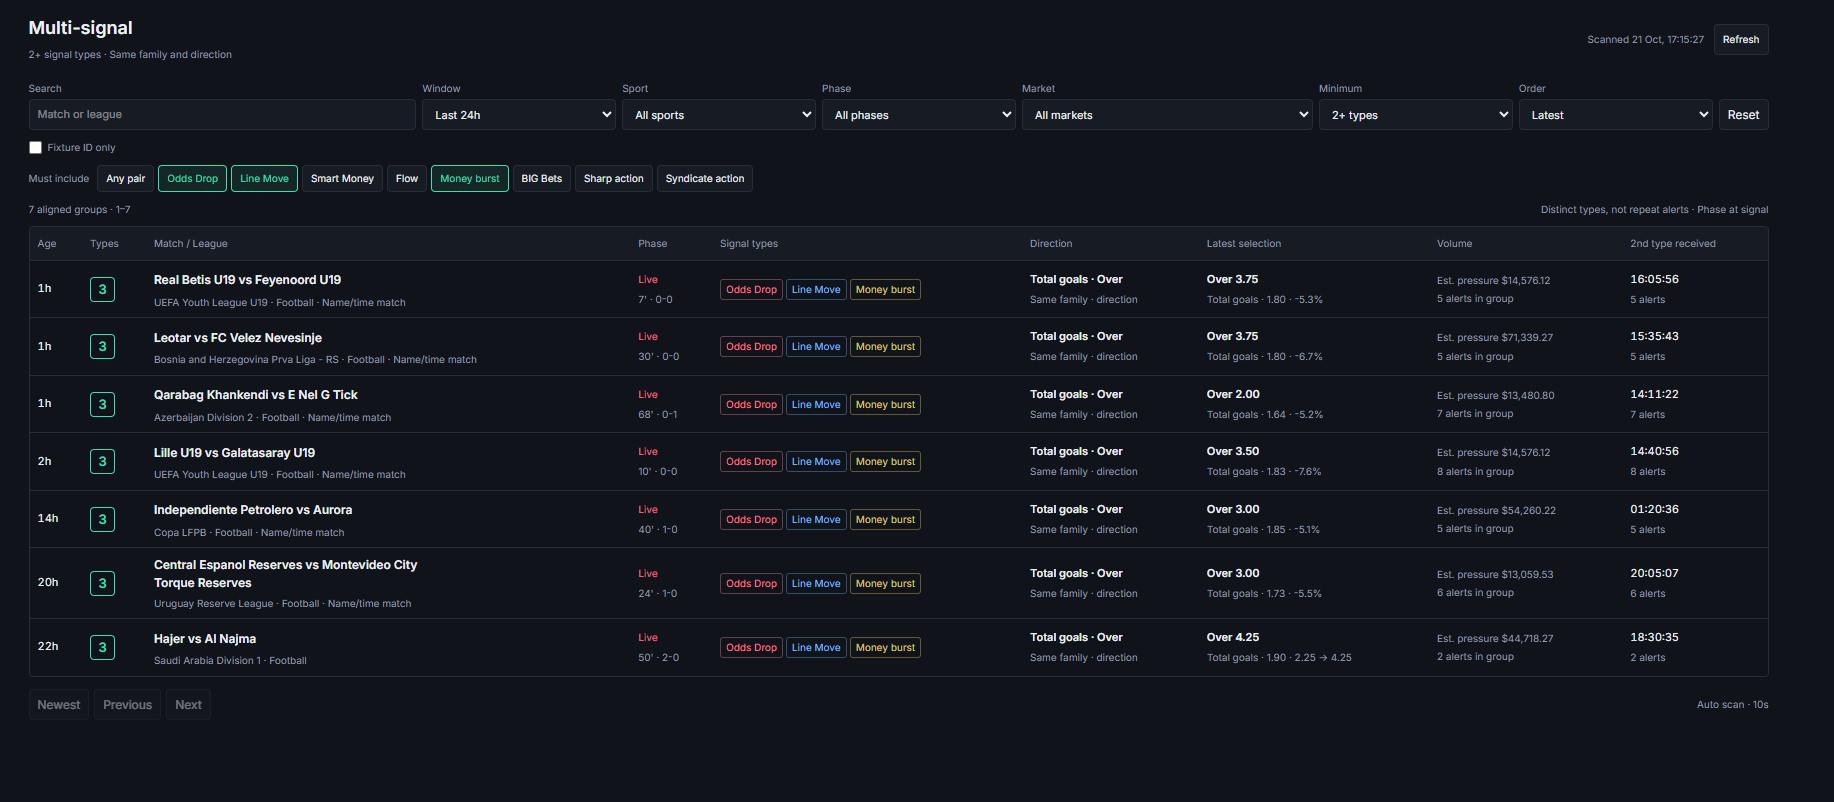Click the Age column header
The height and width of the screenshot is (802, 1834).
[x=47, y=244]
